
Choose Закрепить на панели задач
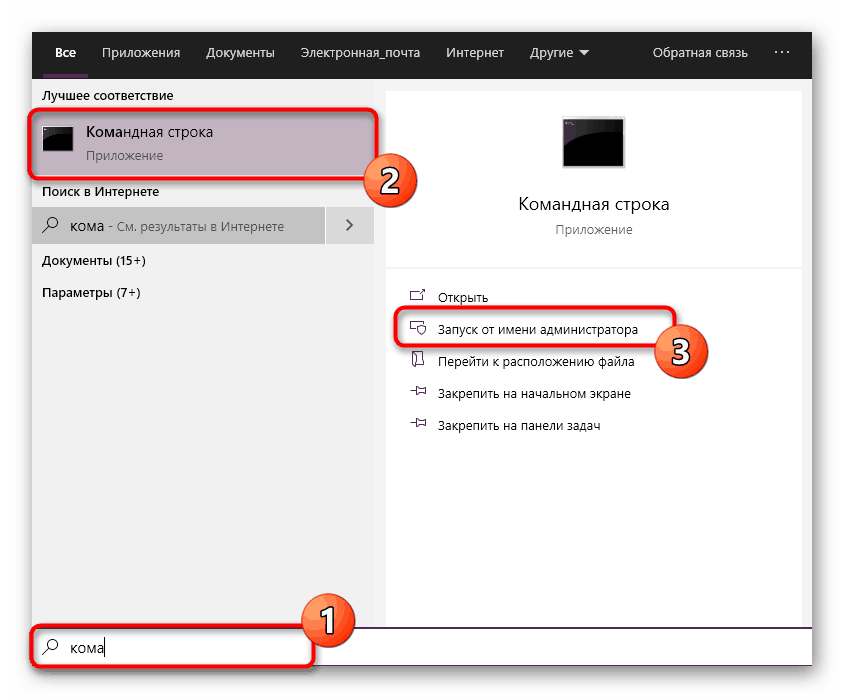tap(519, 426)
